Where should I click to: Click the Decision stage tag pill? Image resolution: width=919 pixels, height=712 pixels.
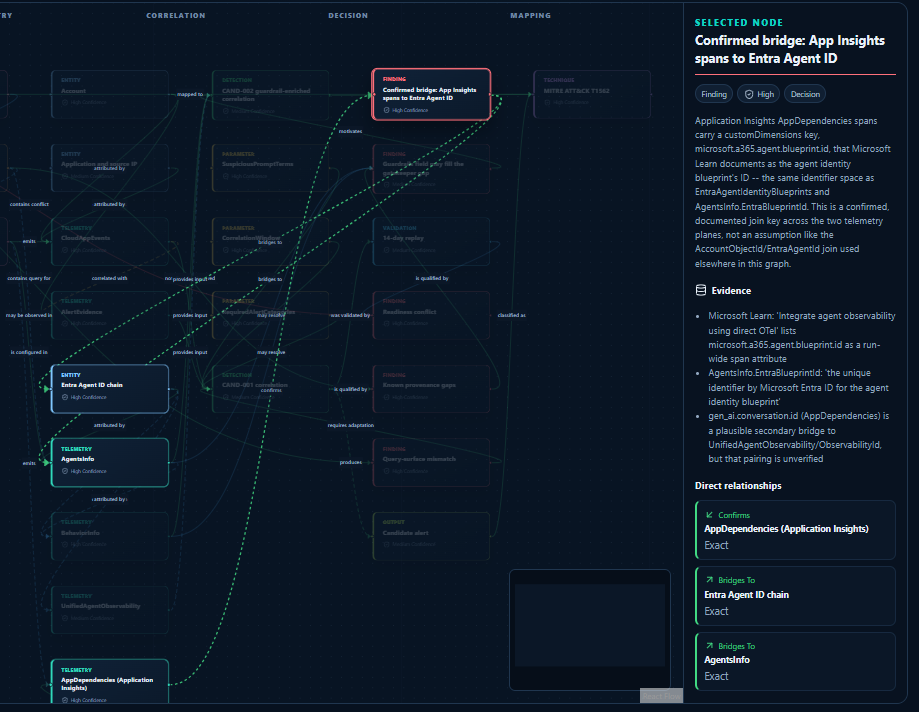805,94
